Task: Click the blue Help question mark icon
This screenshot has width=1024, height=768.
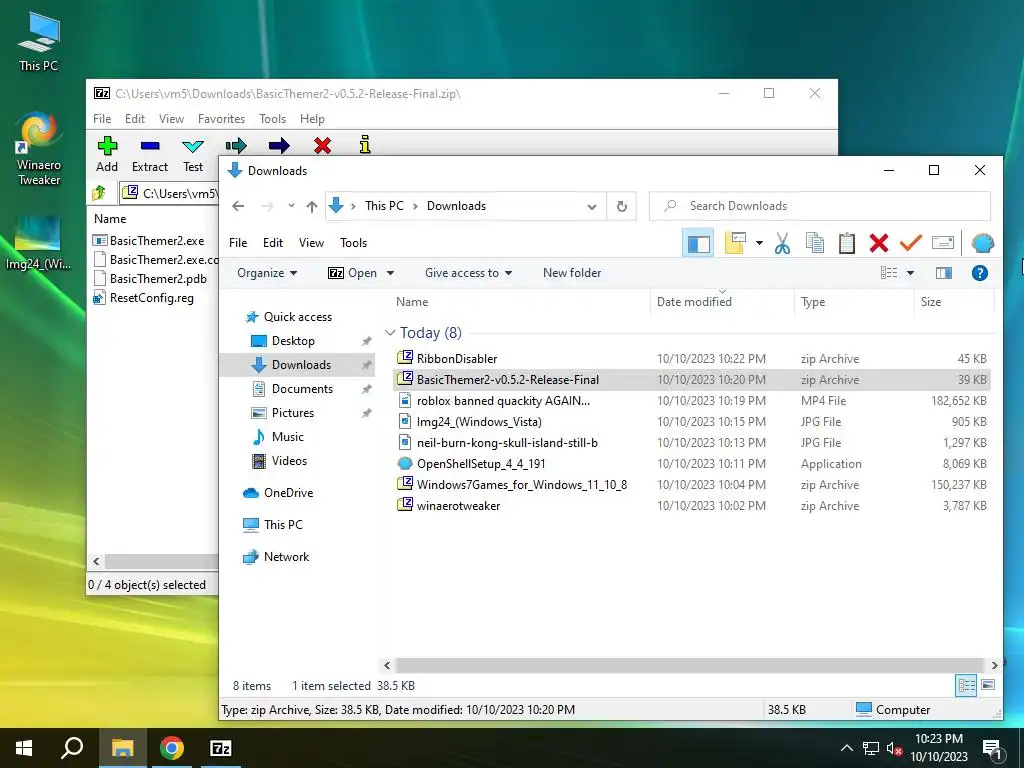Action: click(x=980, y=273)
